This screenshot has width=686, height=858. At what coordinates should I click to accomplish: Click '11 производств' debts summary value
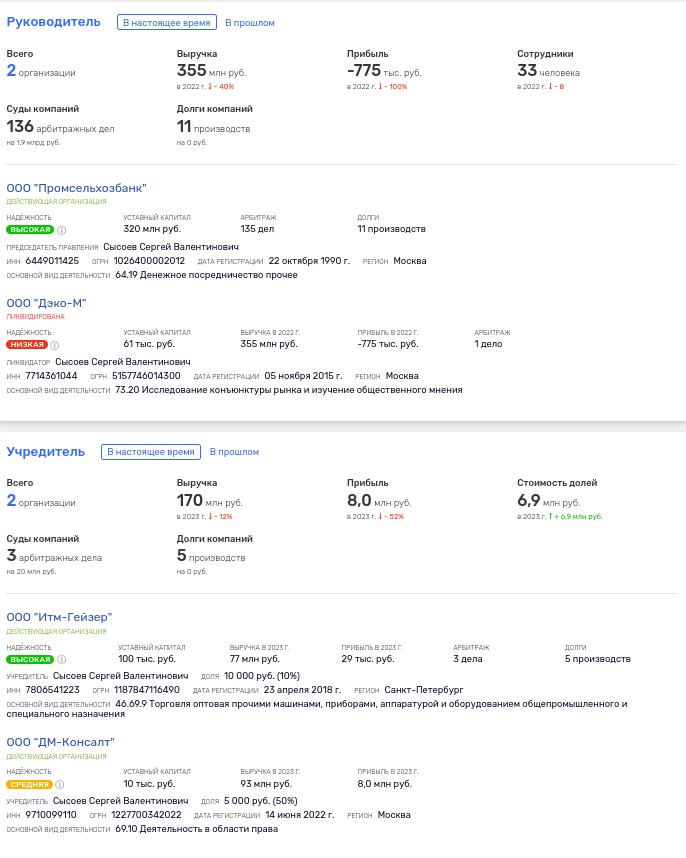[213, 127]
